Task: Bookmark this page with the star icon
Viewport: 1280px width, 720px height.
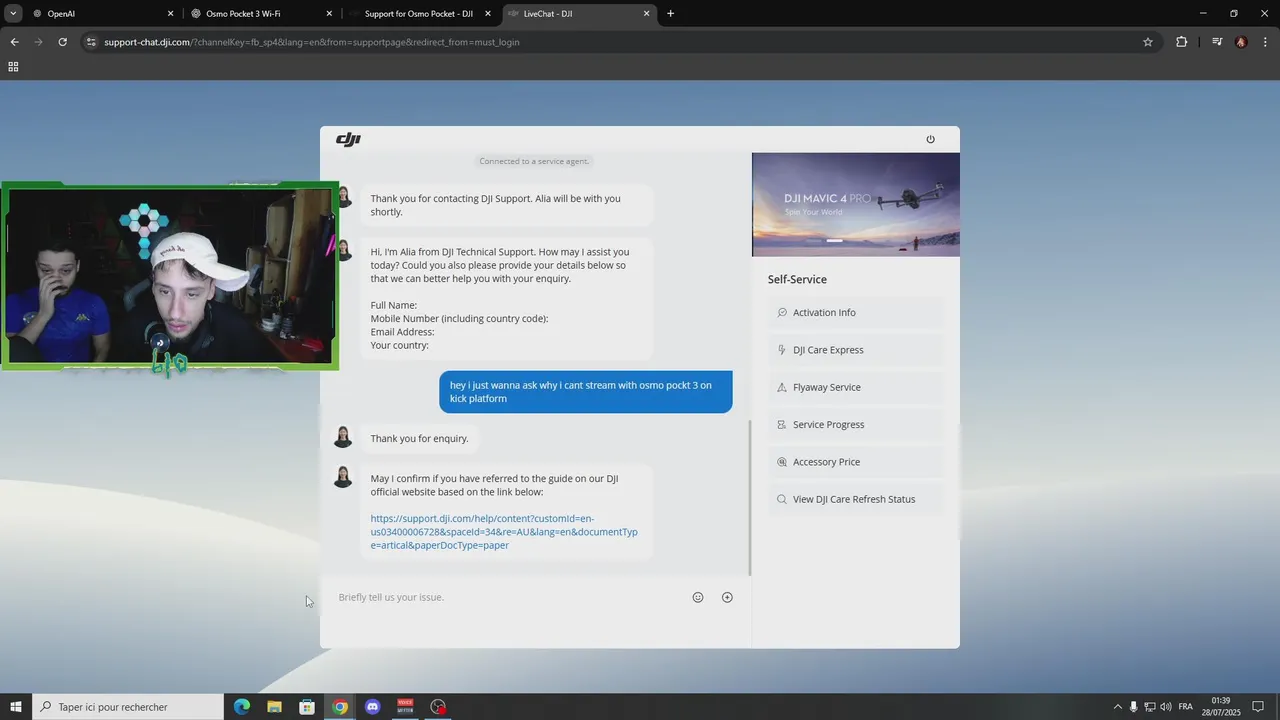Action: [1148, 42]
